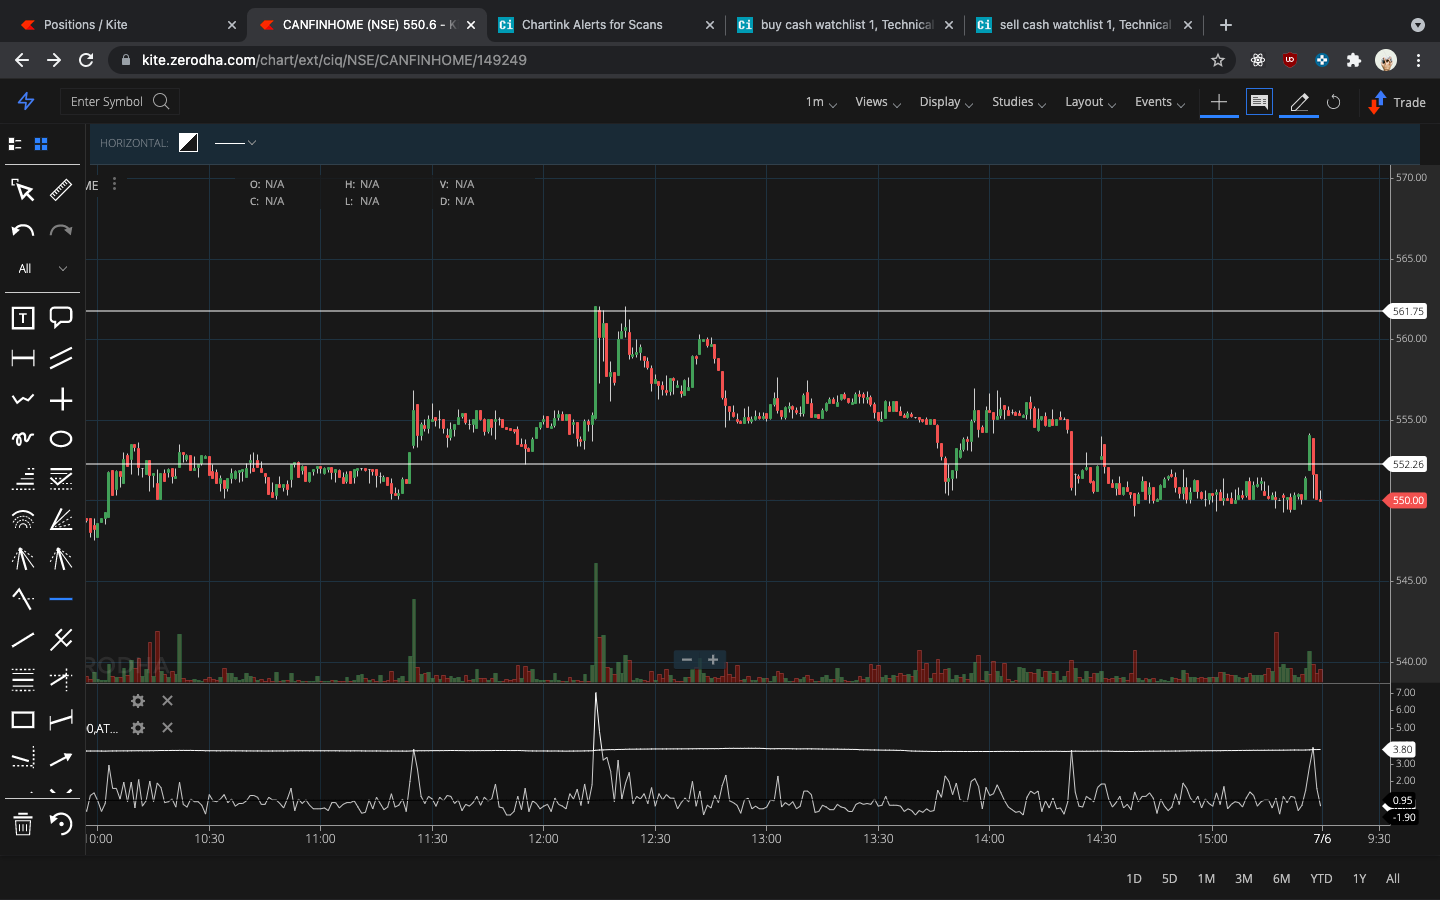Select the Text annotation tool
The height and width of the screenshot is (900, 1440).
(x=22, y=317)
